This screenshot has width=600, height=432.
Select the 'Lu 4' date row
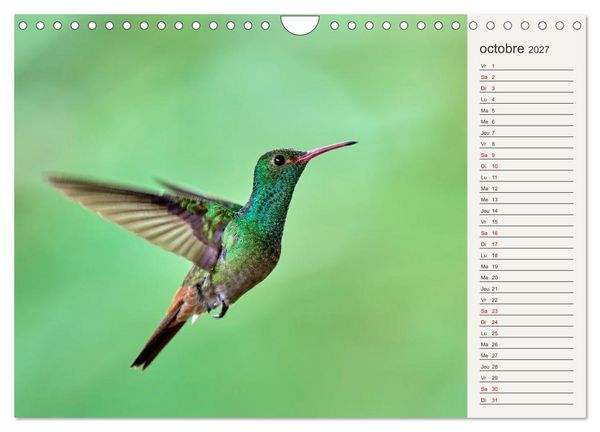[527, 99]
